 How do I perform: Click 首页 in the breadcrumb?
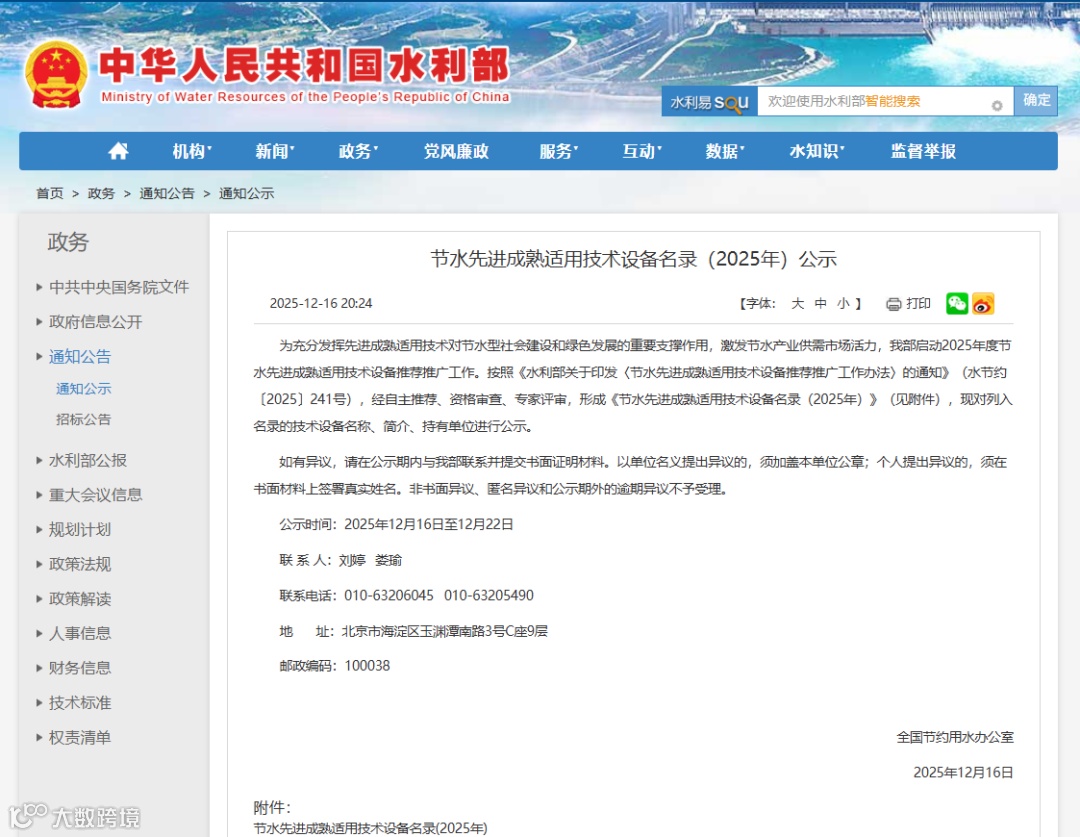point(50,194)
